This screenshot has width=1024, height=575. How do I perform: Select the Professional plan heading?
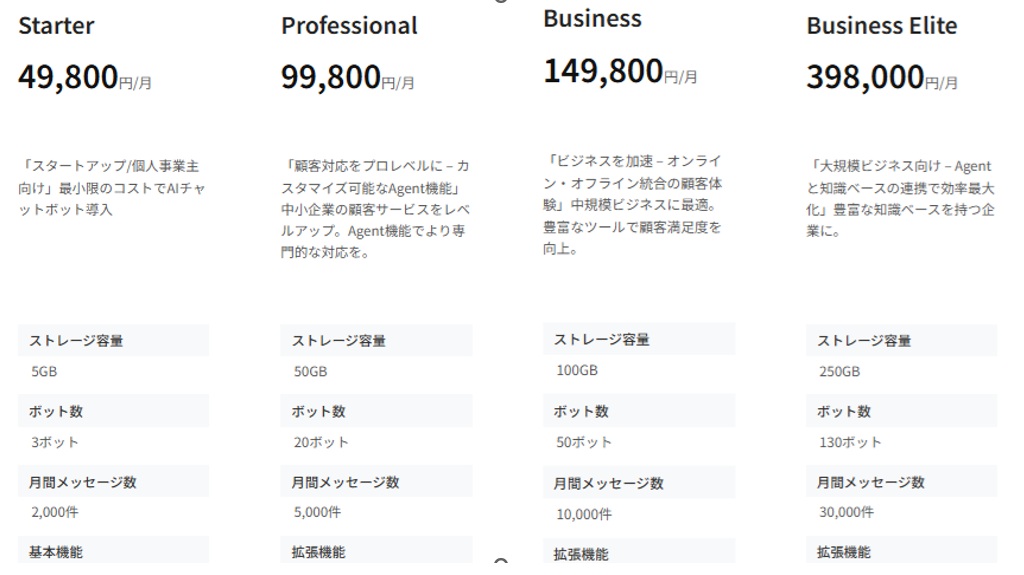349,26
